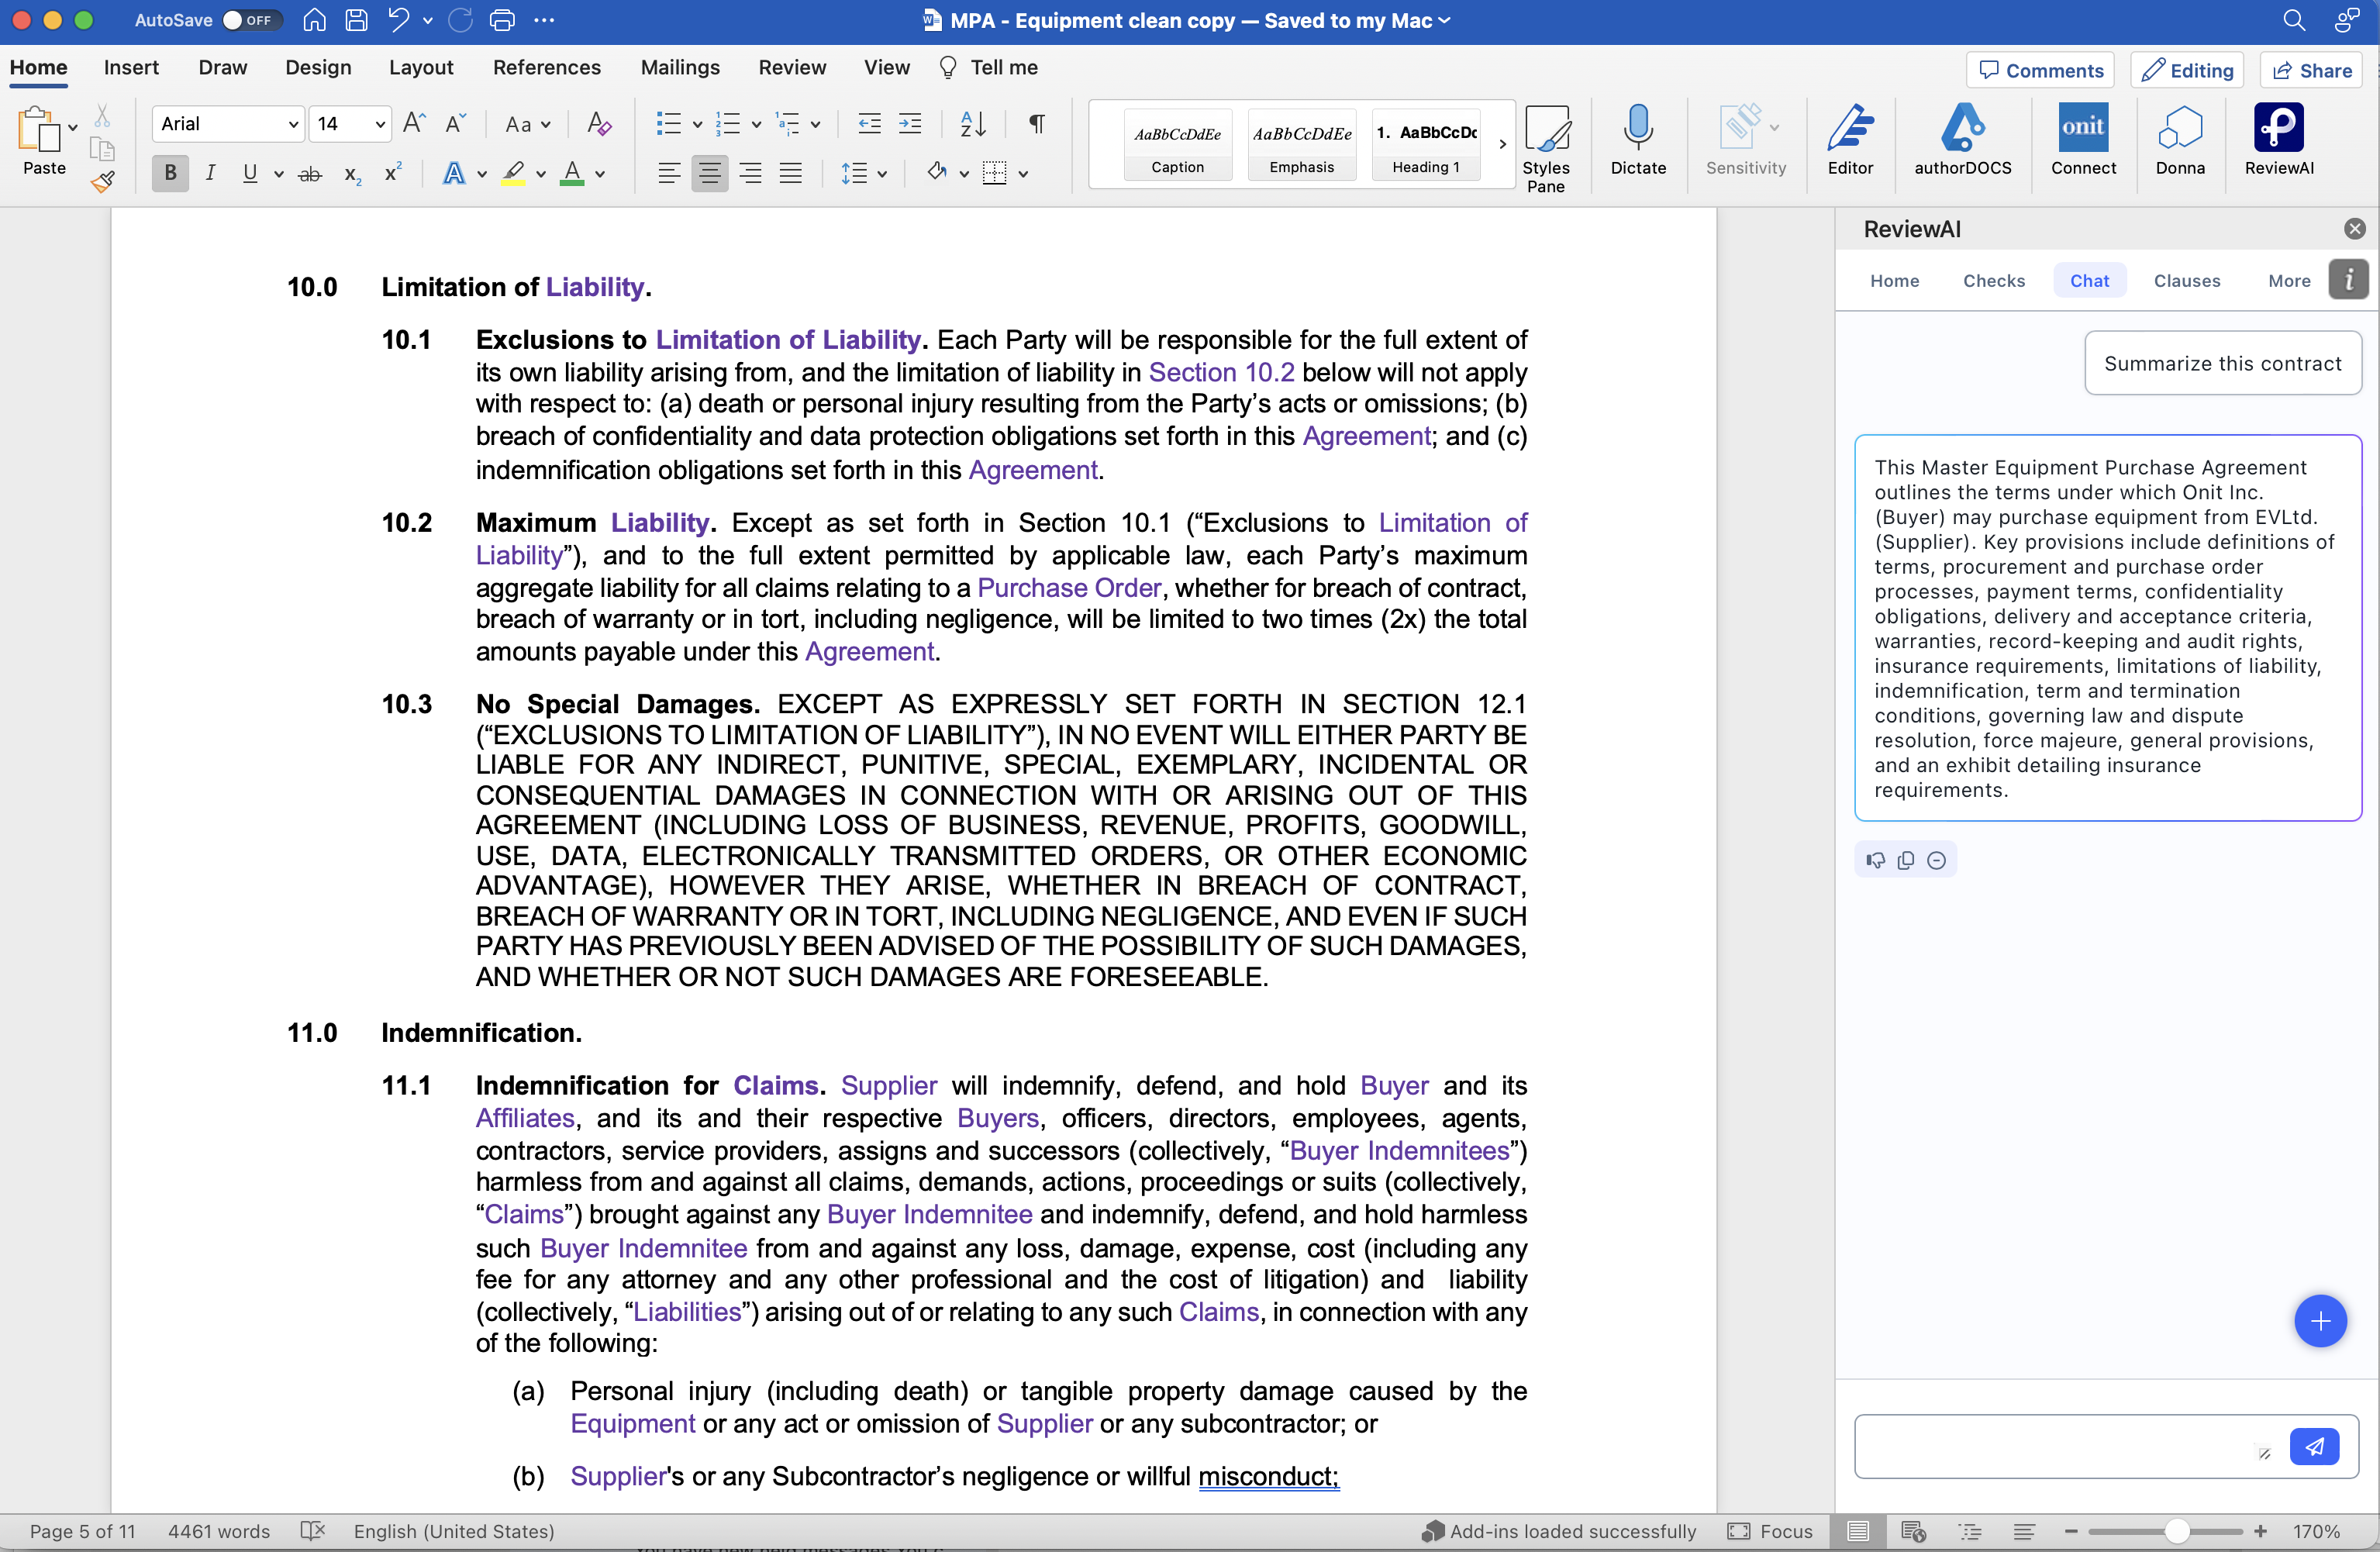
Task: Copy the ReviewAI chat response
Action: [x=1905, y=860]
